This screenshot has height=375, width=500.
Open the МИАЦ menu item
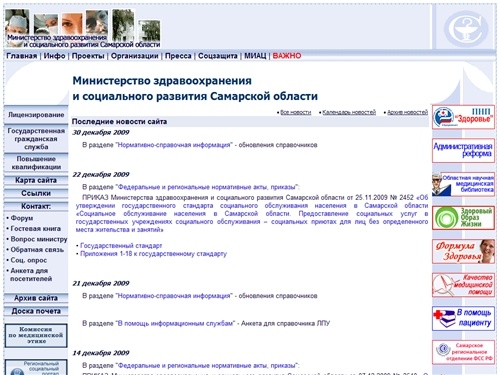(x=255, y=56)
